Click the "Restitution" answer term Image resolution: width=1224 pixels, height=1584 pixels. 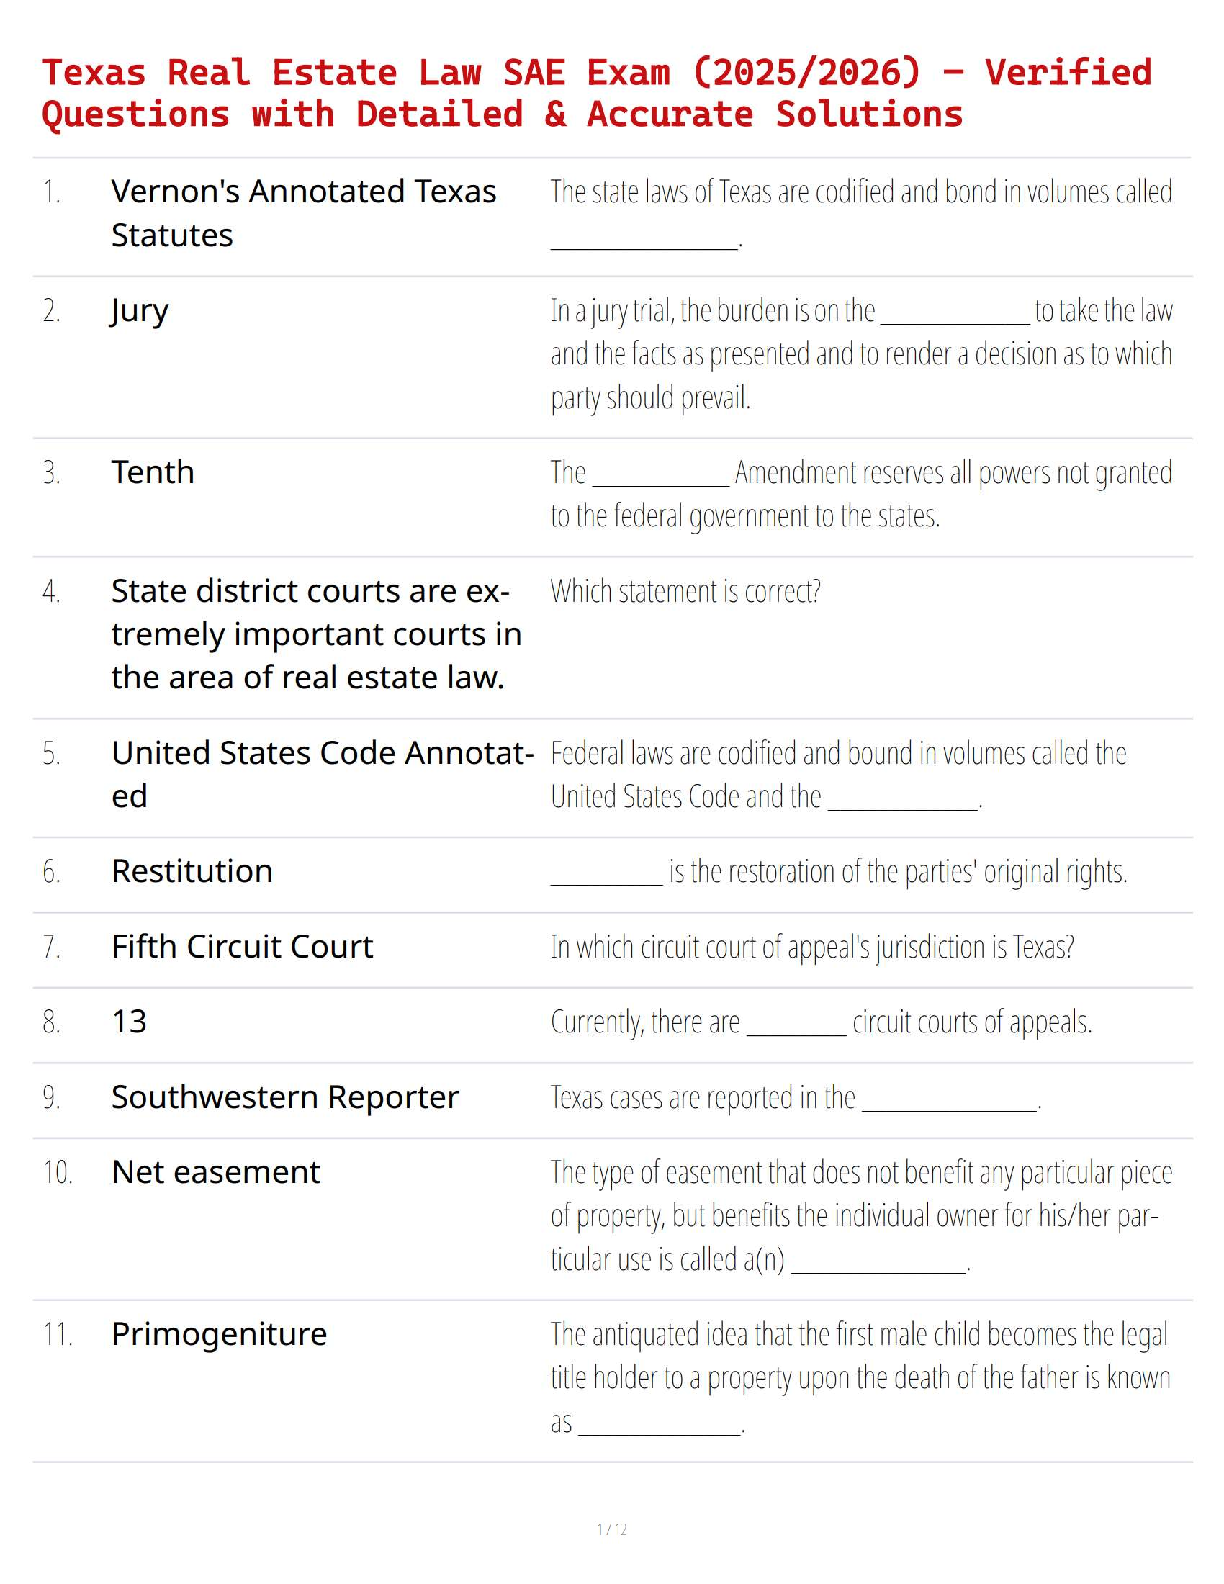(192, 871)
